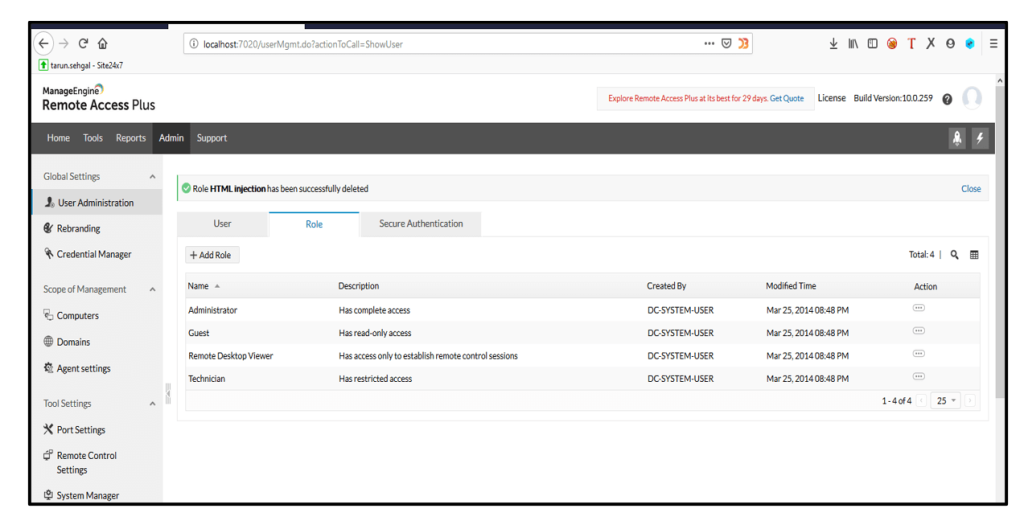
Task: Open the column chooser grid icon
Action: pyautogui.click(x=974, y=255)
